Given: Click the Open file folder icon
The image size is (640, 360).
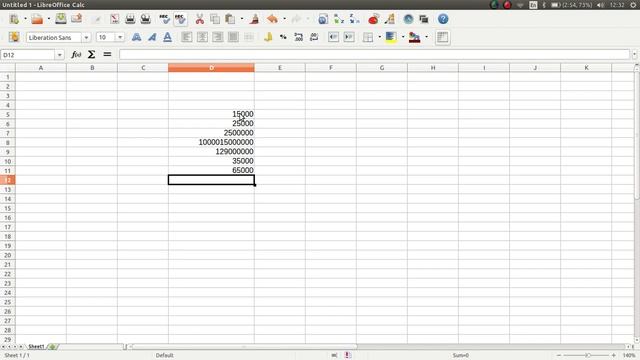Looking at the screenshot, I should 37,19.
